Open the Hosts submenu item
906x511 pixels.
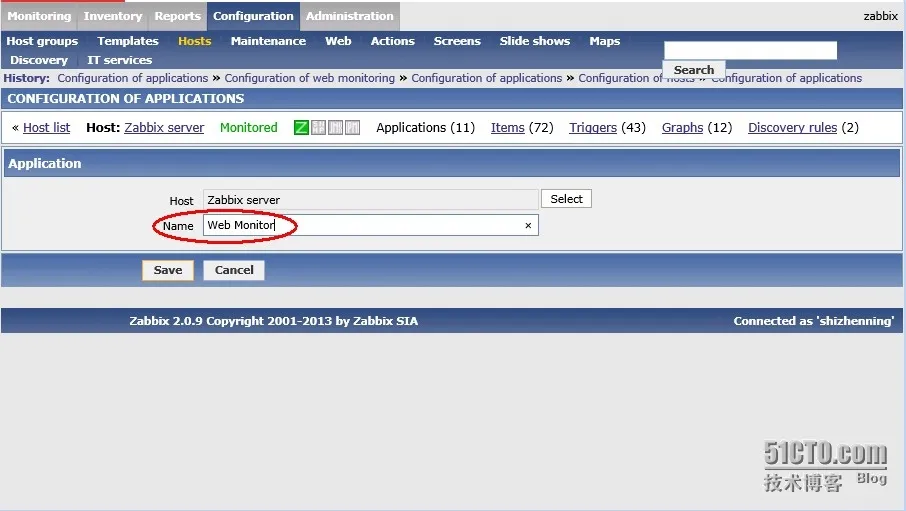click(x=195, y=41)
